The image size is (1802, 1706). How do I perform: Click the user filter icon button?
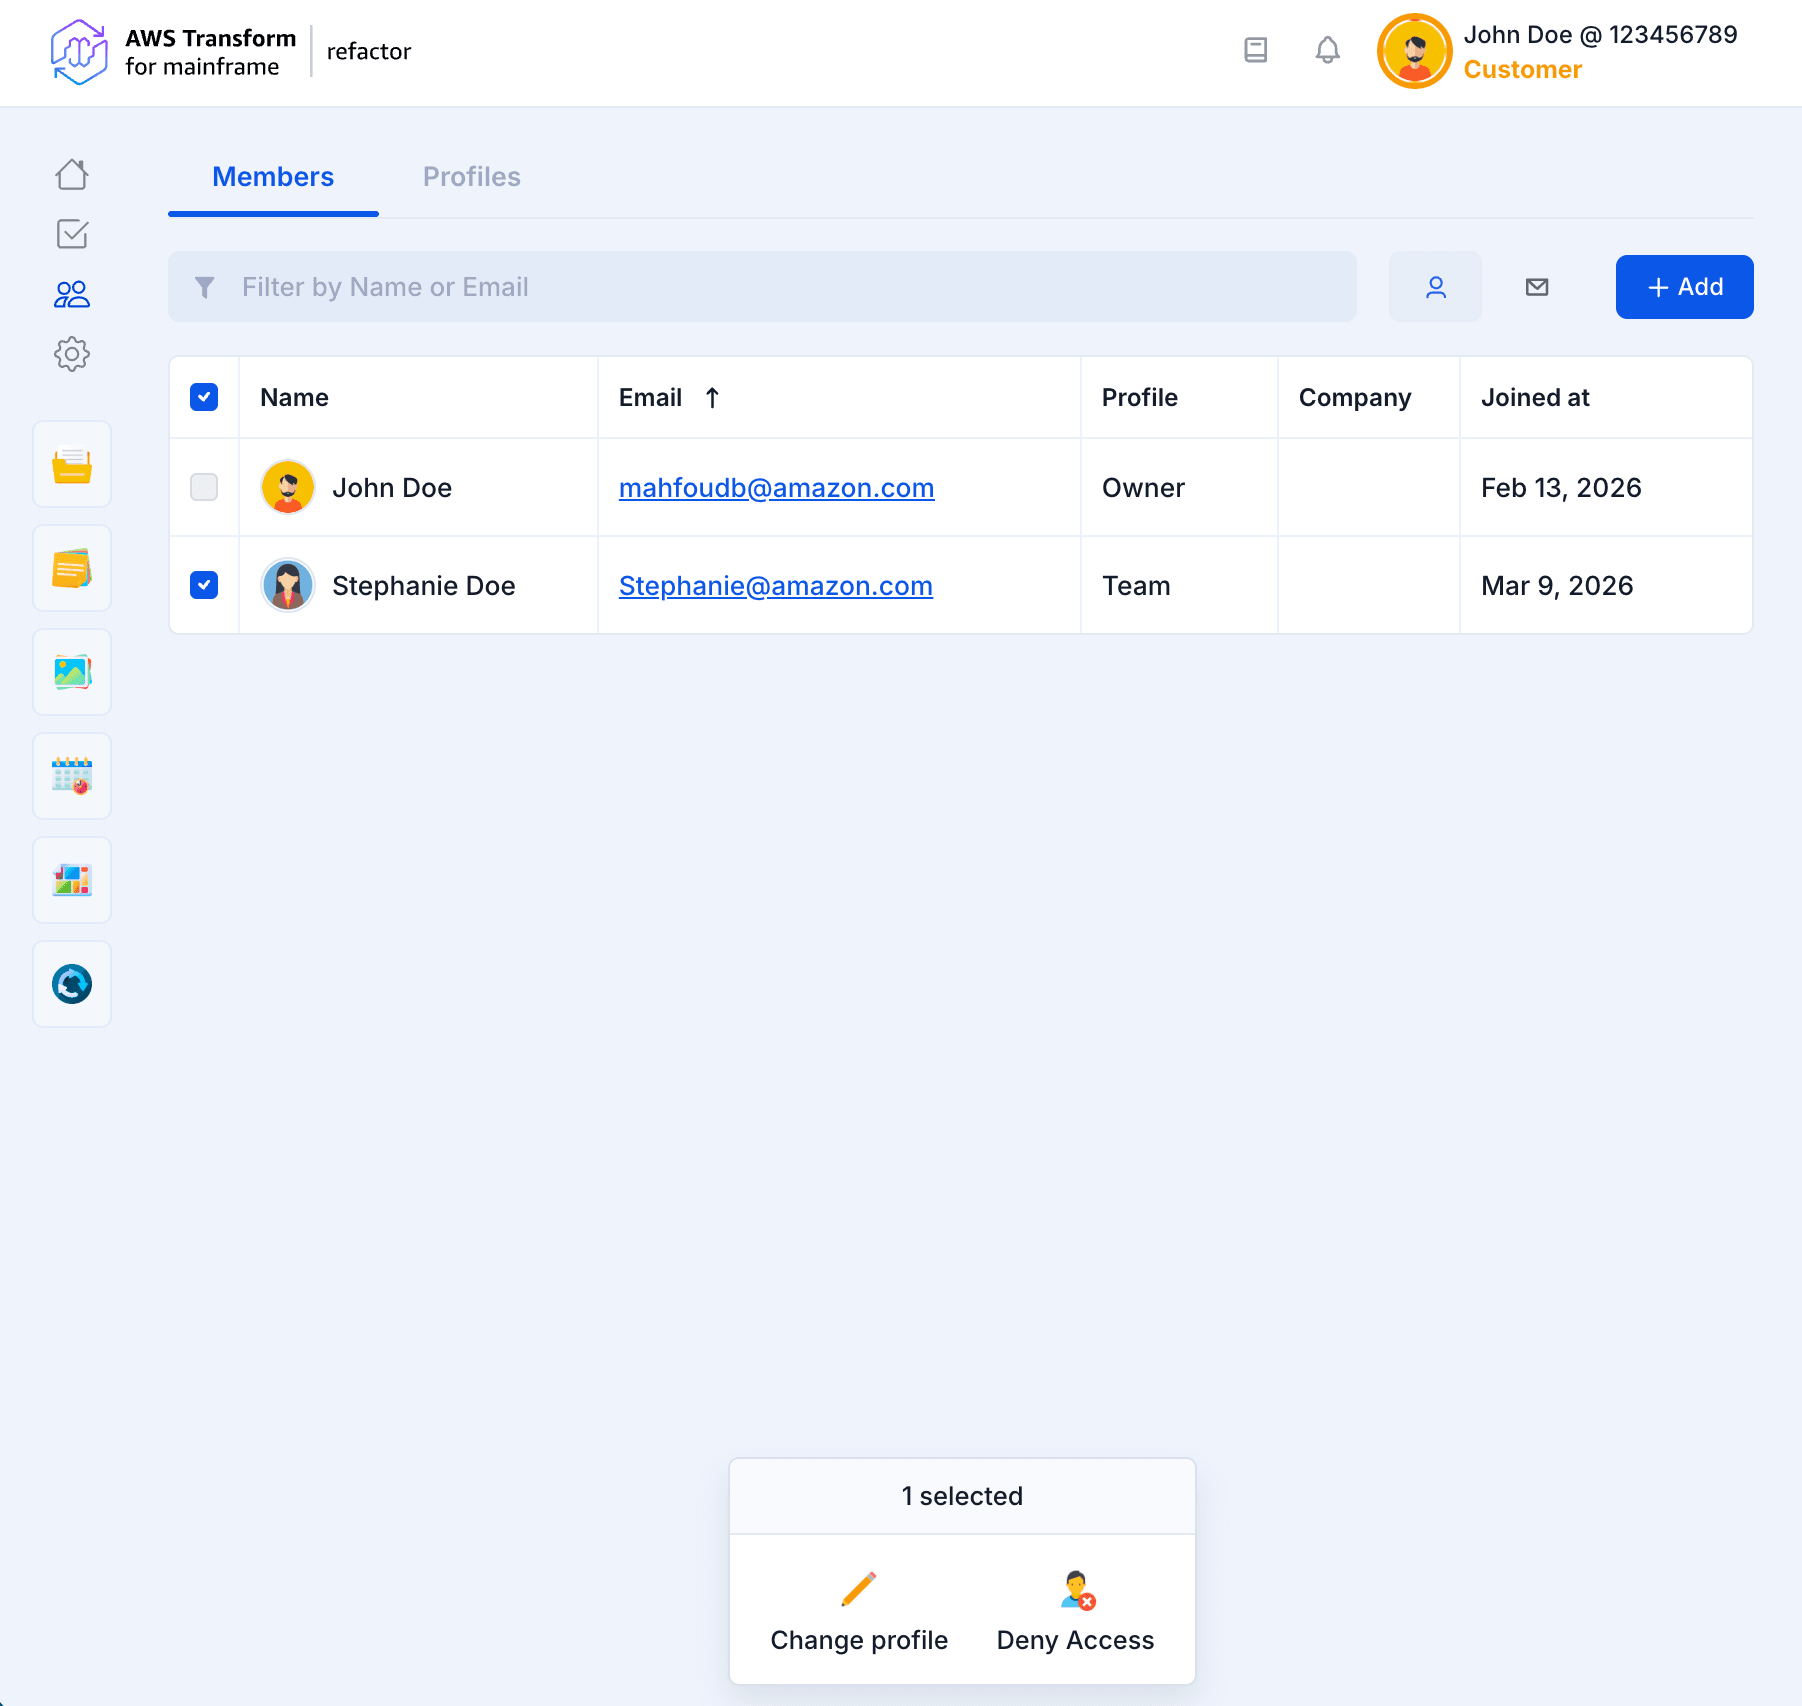click(1435, 287)
